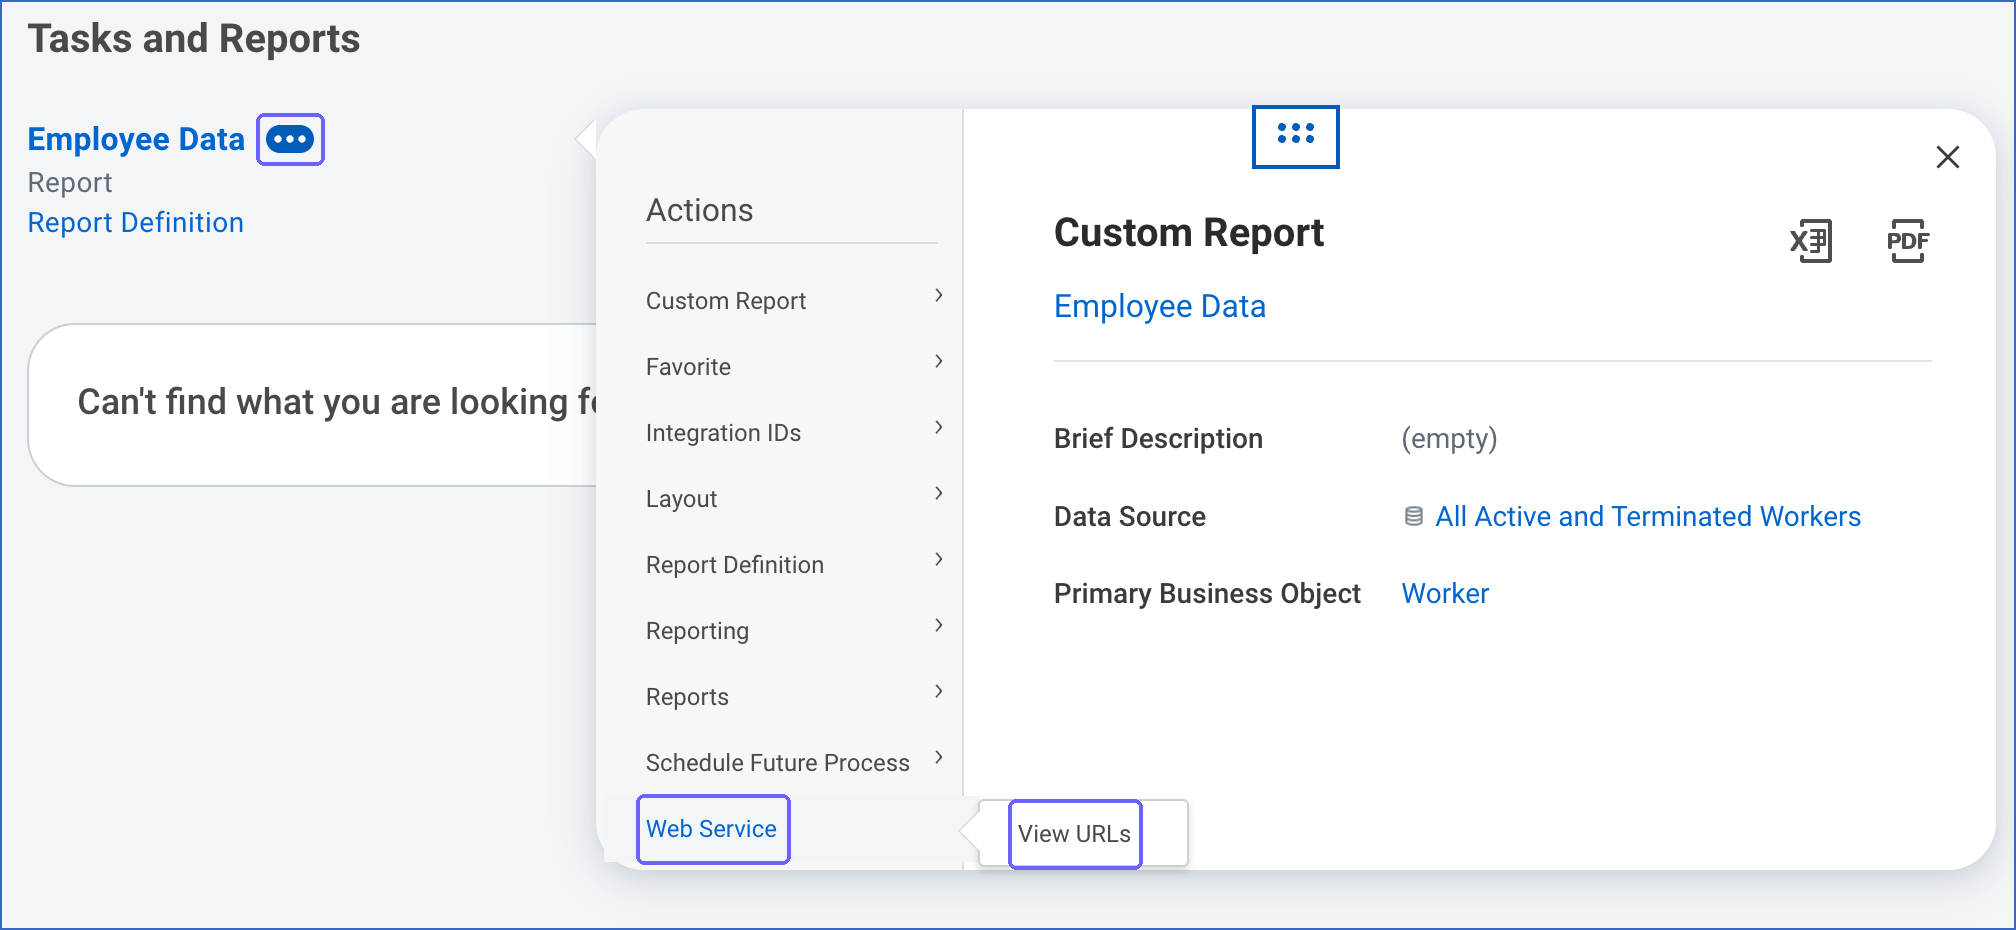Click the six-dot drag handle on the popup
This screenshot has width=2016, height=930.
(1296, 134)
